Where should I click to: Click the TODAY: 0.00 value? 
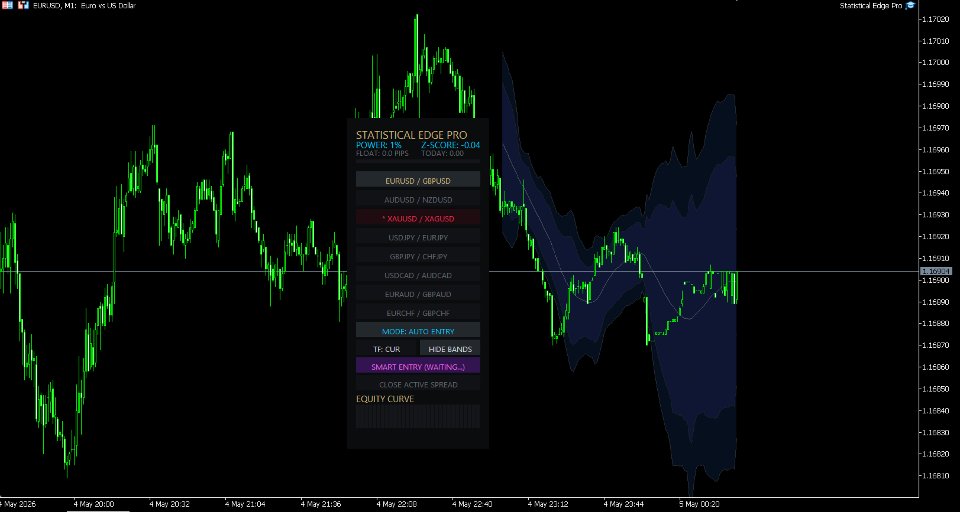[x=442, y=154]
